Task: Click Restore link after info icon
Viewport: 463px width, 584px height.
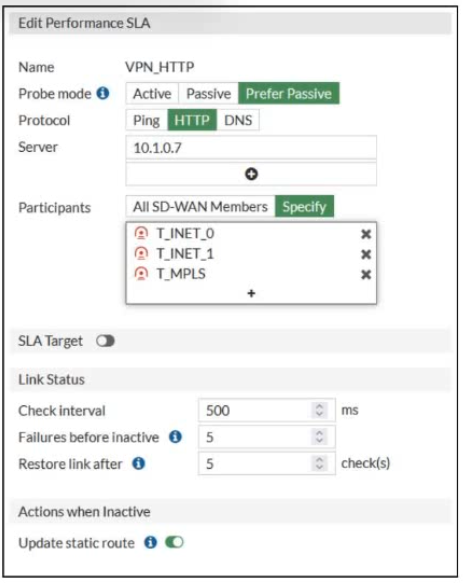Action: coord(139,464)
